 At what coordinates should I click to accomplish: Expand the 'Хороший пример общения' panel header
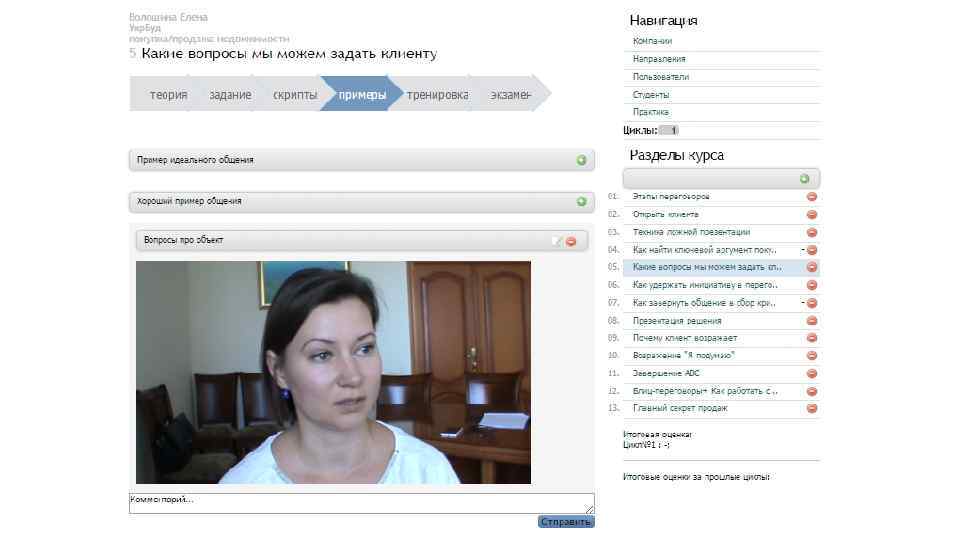pyautogui.click(x=361, y=201)
